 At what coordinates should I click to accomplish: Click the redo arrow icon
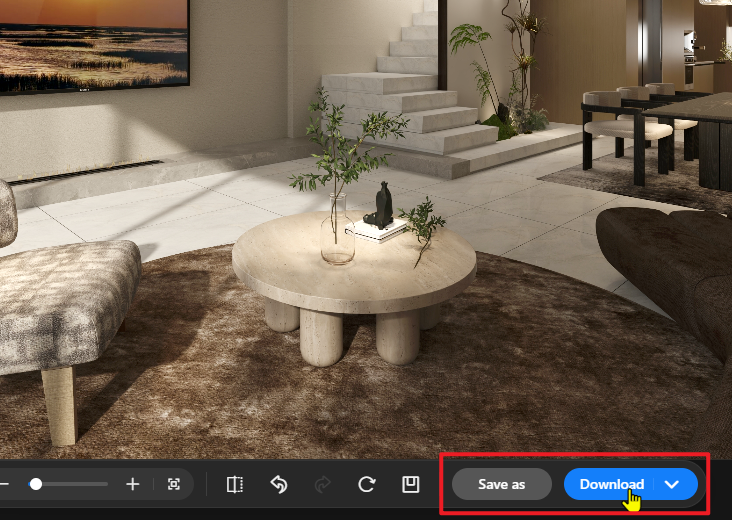[322, 484]
